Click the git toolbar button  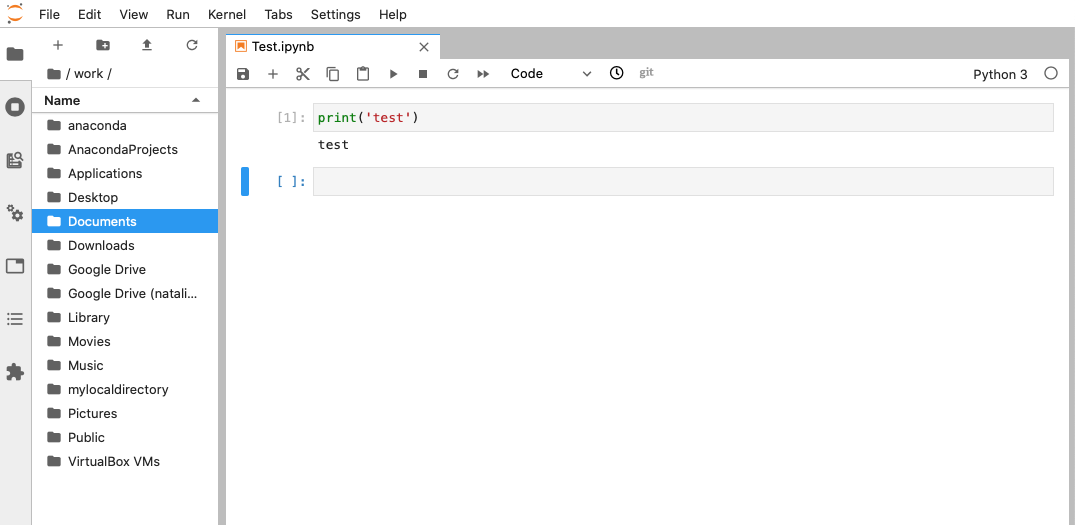(x=646, y=73)
